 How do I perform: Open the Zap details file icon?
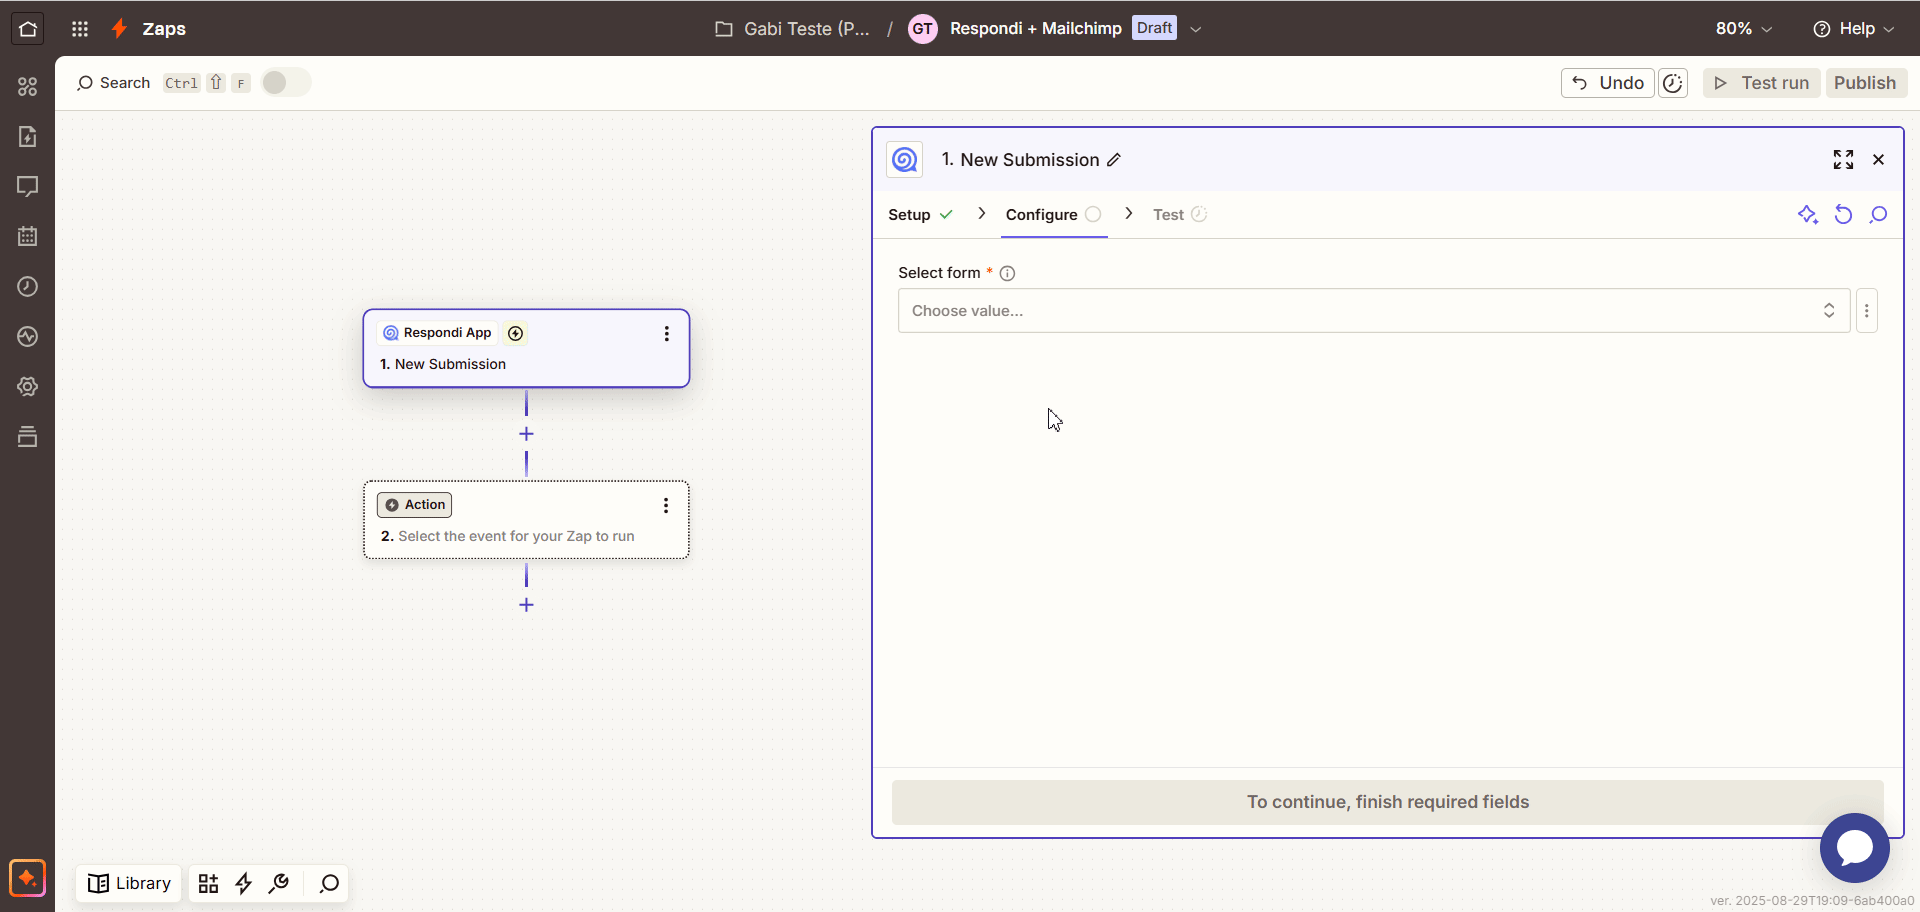pyautogui.click(x=28, y=137)
